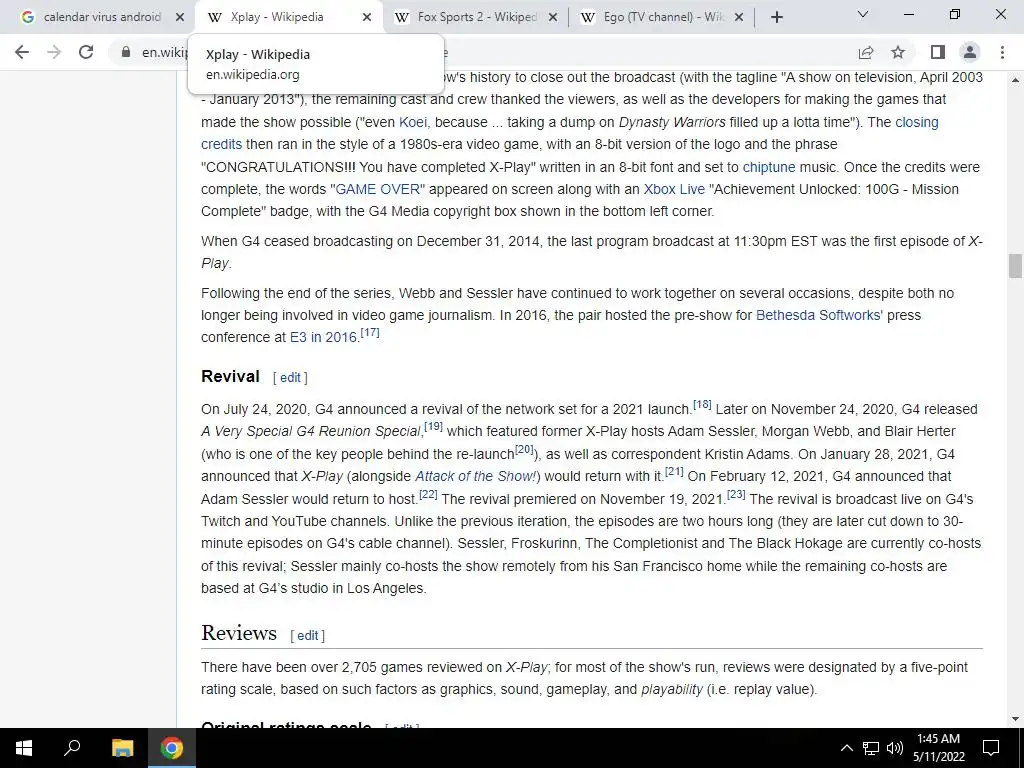
Task: Open the volume tray icon
Action: pyautogui.click(x=895, y=748)
